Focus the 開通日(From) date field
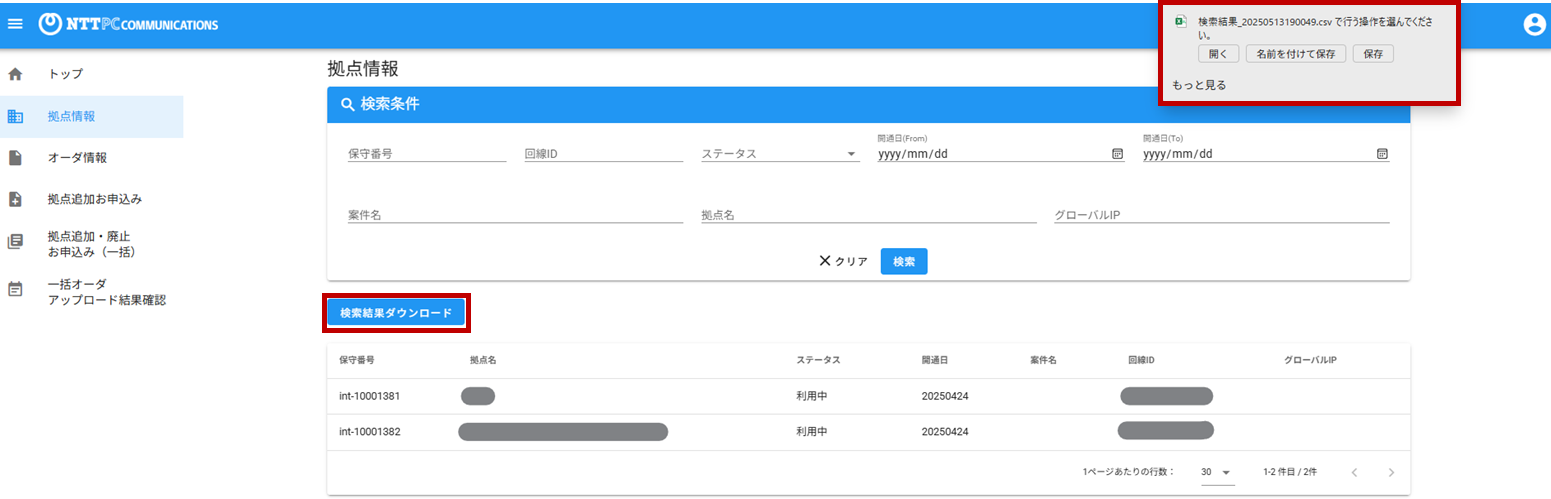The height and width of the screenshot is (499, 1551). click(1001, 154)
